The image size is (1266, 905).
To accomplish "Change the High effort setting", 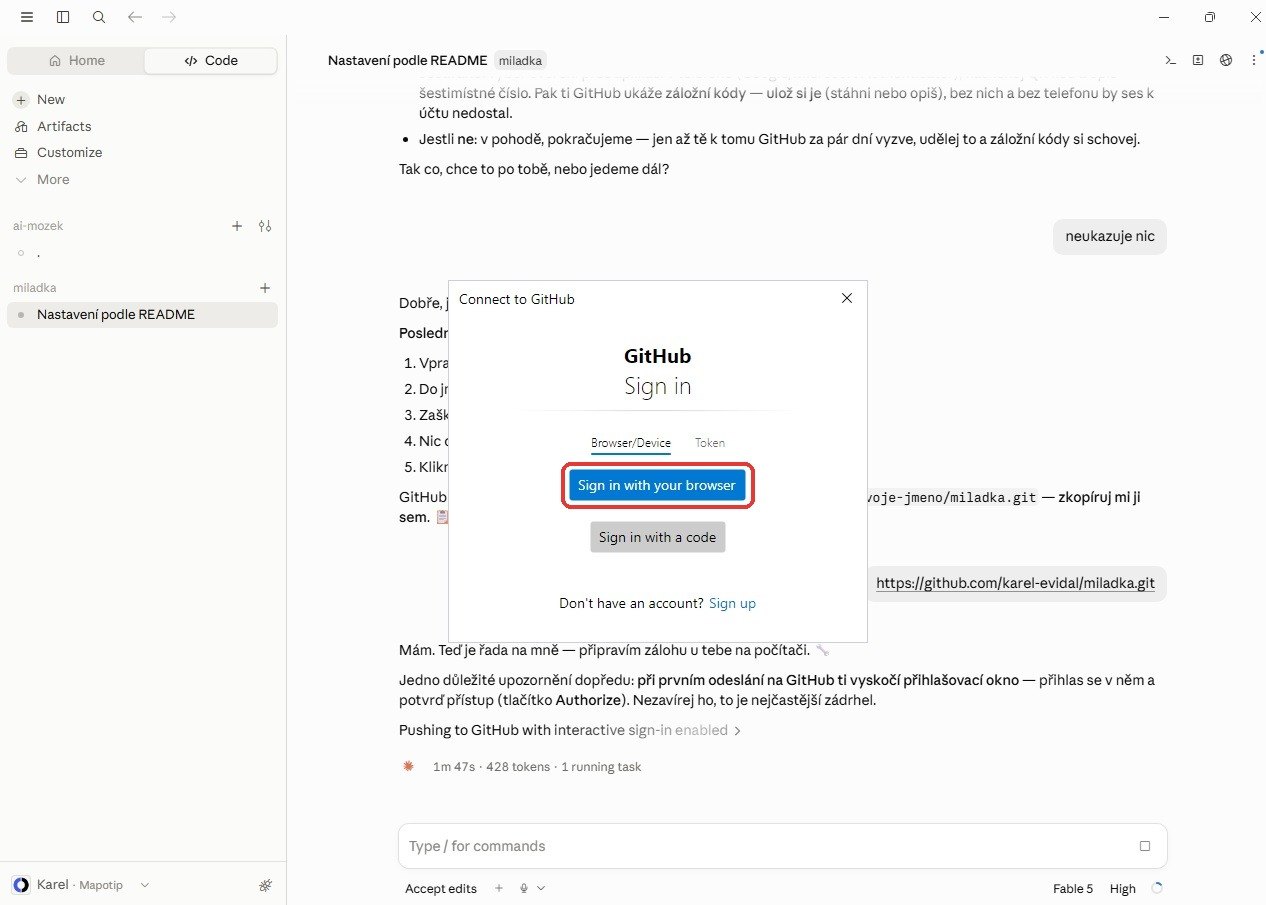I will tap(1123, 888).
